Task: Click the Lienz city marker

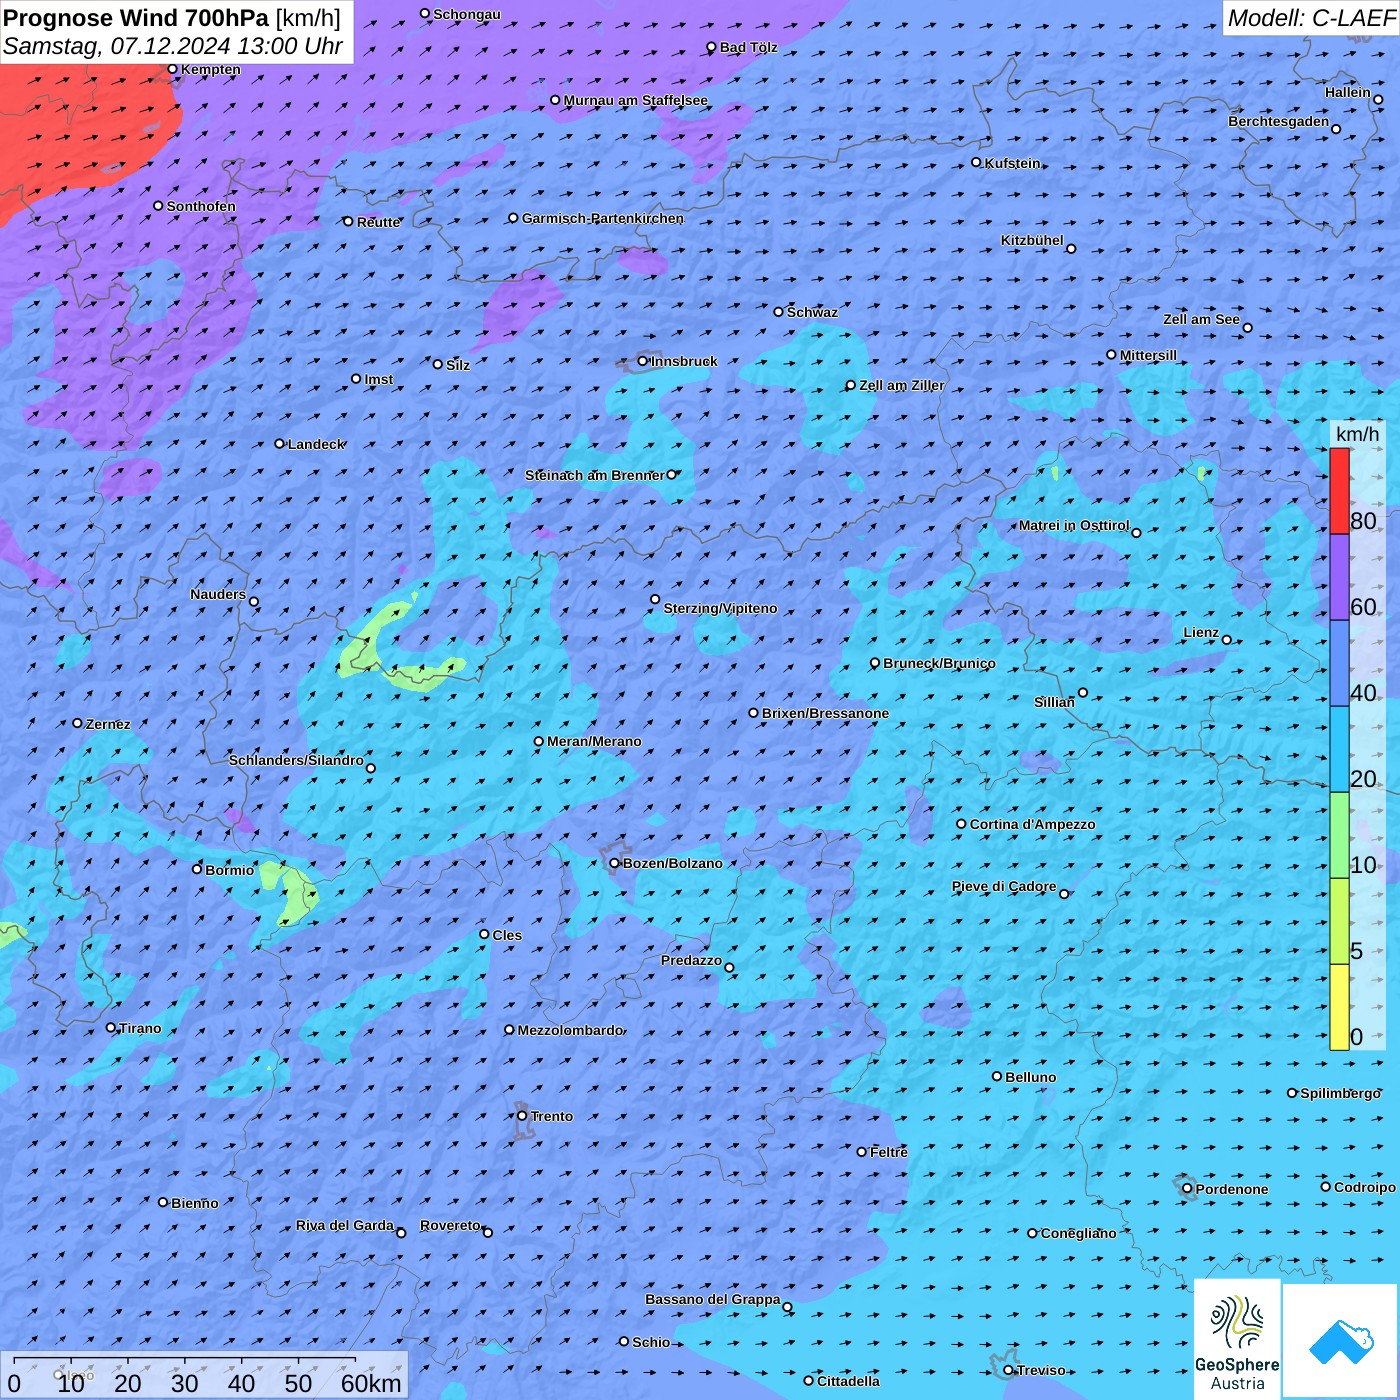Action: point(1227,640)
